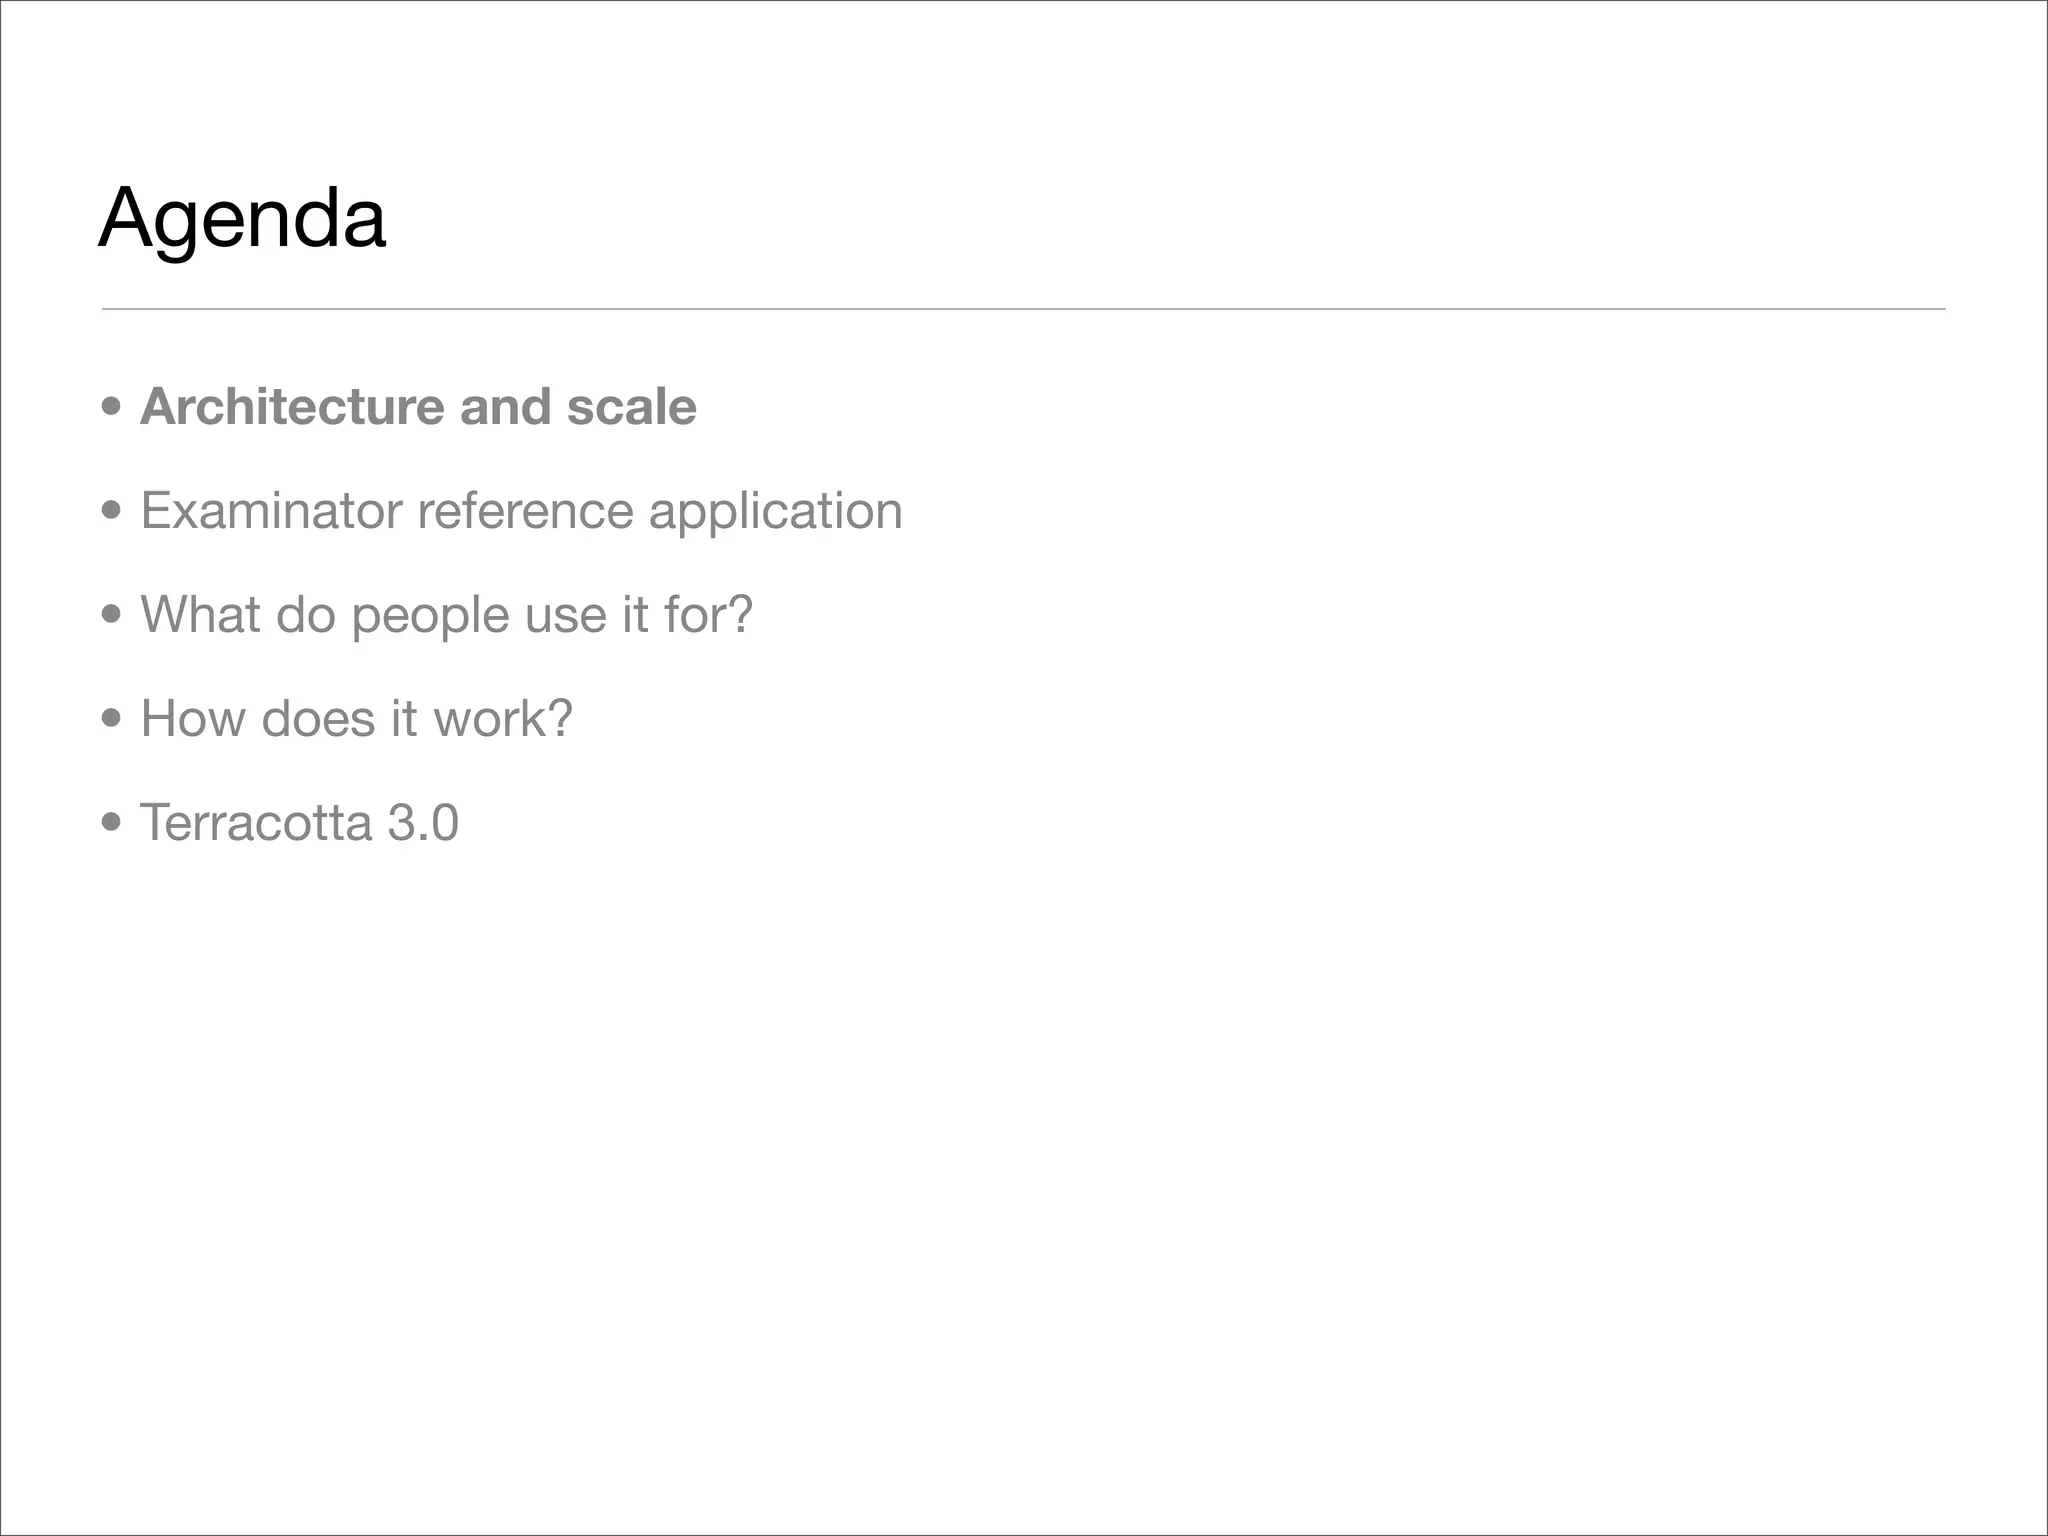Click the word scale in the bold bullet

pos(631,407)
